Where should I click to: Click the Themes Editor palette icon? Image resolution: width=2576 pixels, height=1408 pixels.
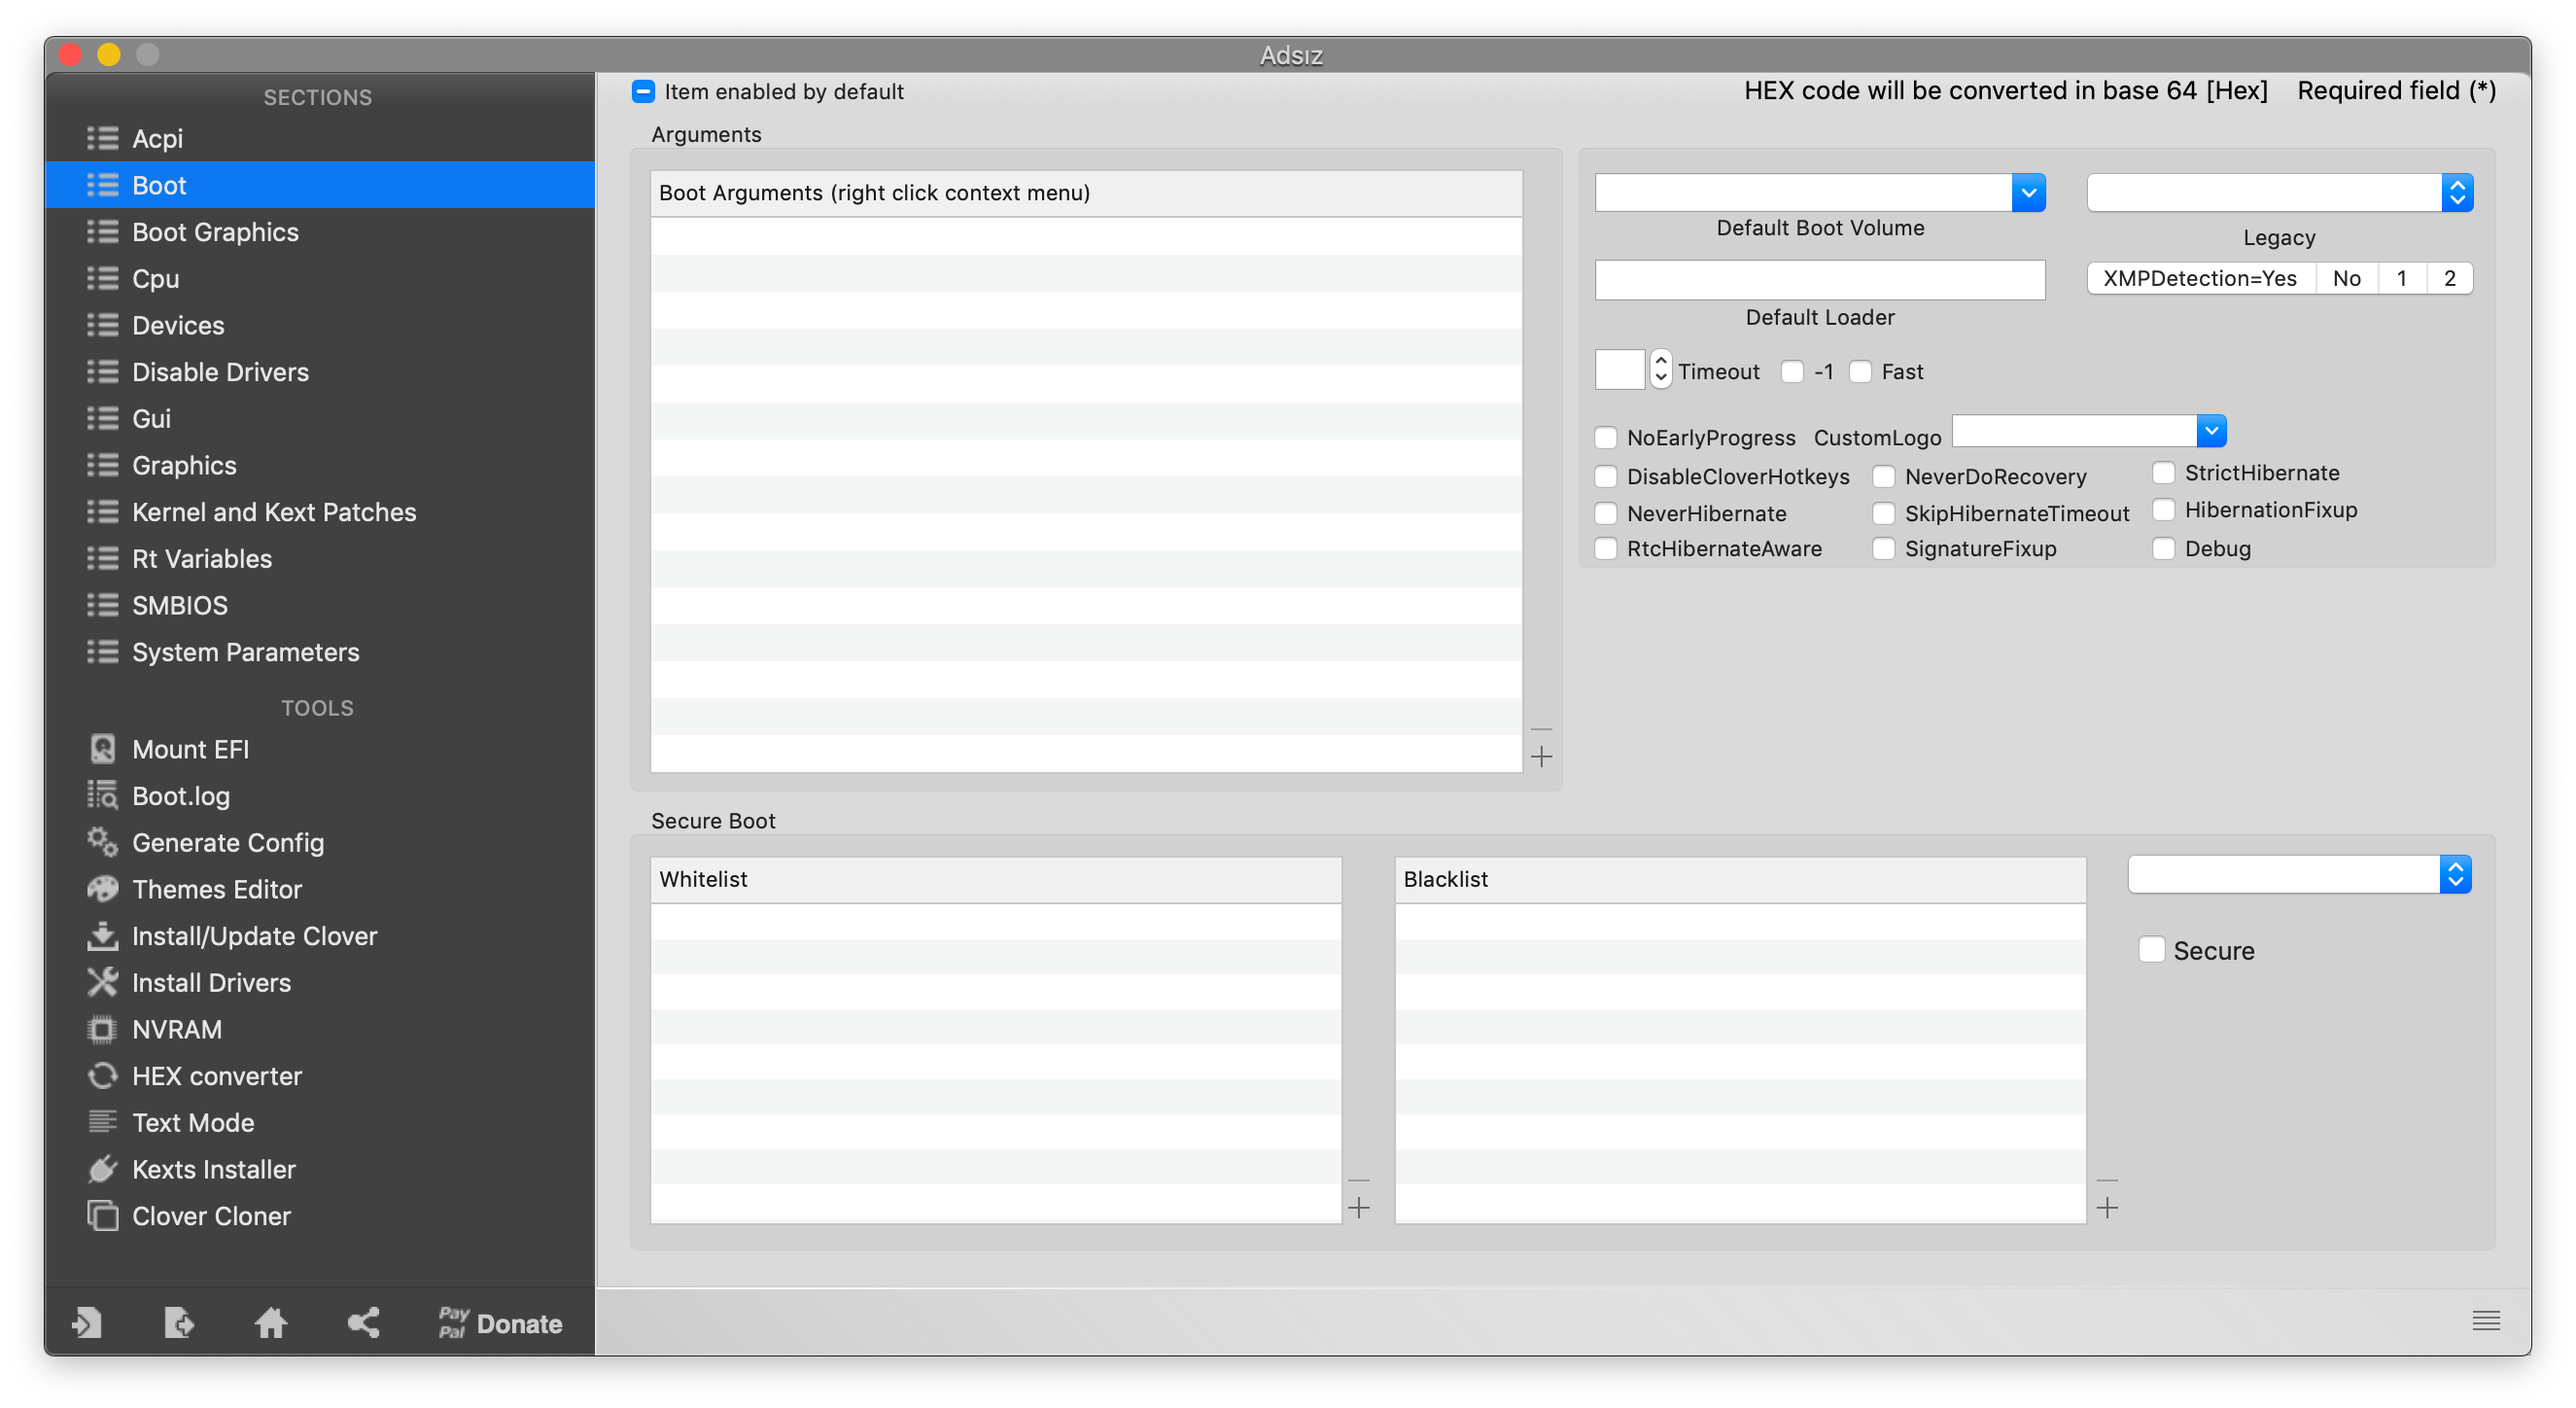click(102, 888)
